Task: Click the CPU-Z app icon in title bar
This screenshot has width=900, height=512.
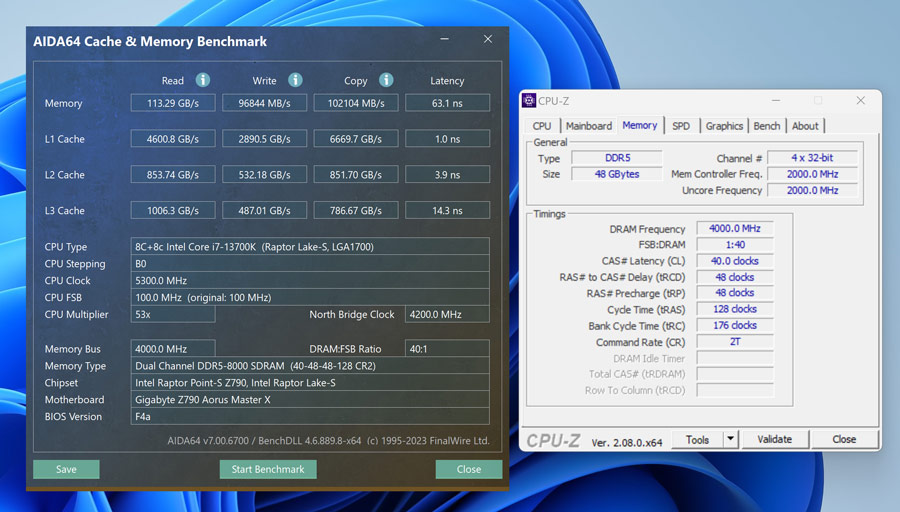Action: (529, 100)
